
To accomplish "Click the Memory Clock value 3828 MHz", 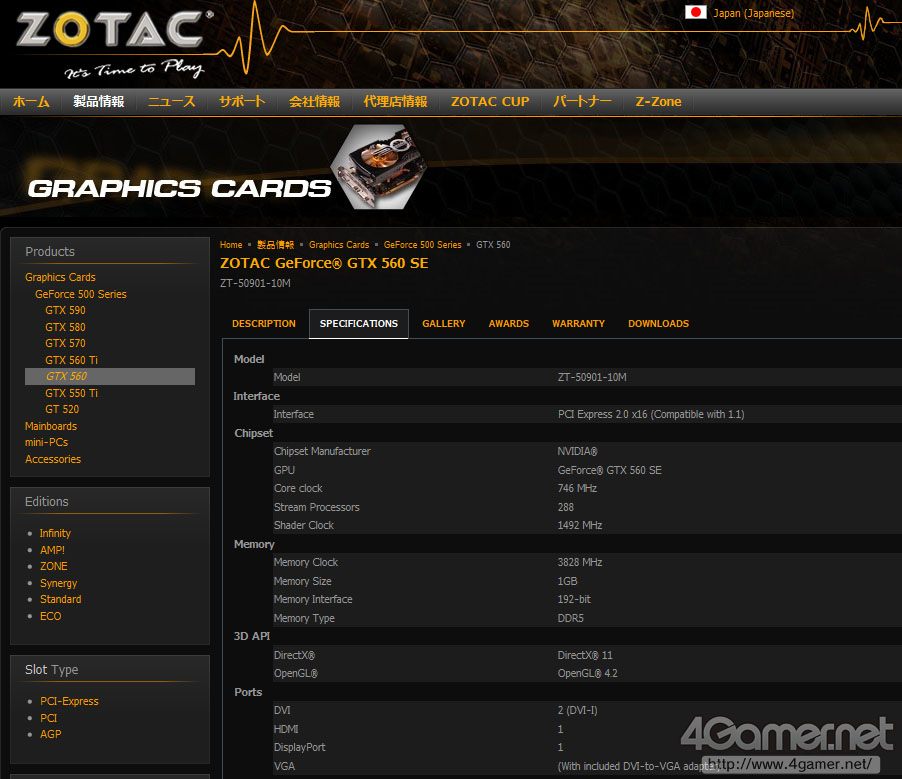I will tap(580, 562).
